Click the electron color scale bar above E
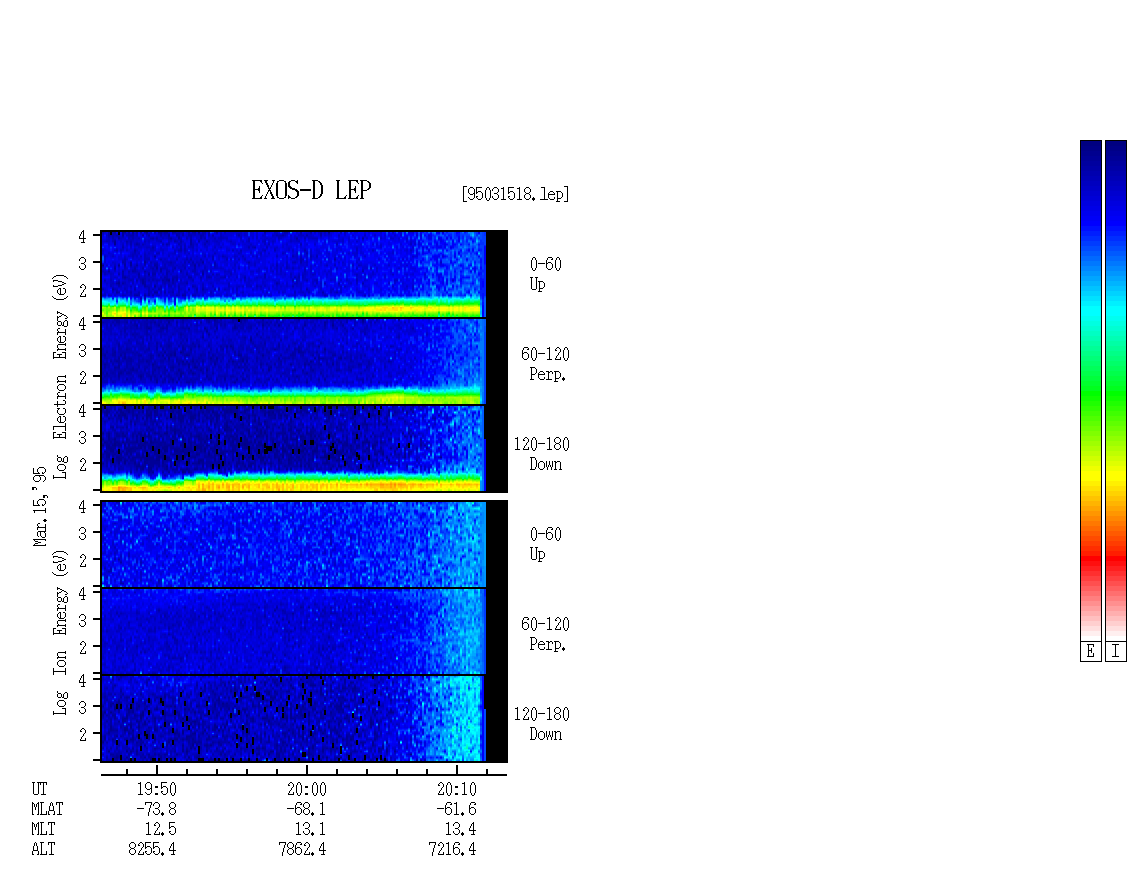This screenshot has width=1130, height=875. pyautogui.click(x=1090, y=391)
